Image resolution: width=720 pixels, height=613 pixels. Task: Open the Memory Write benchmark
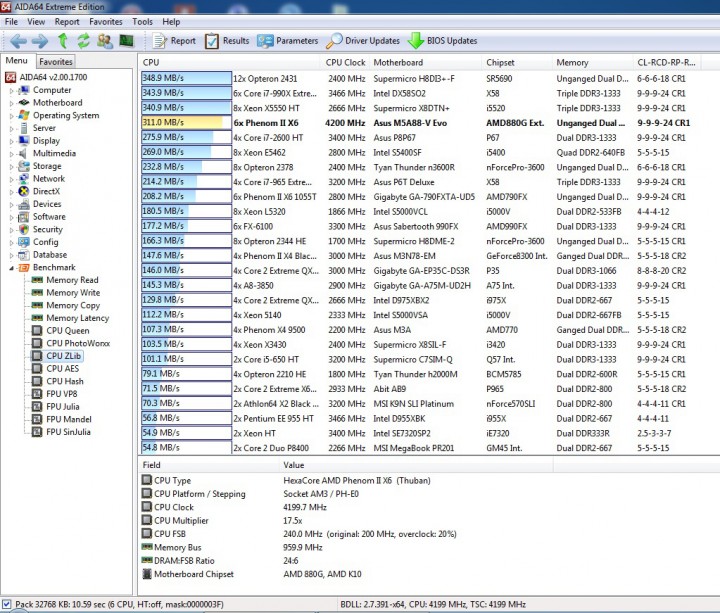click(73, 292)
